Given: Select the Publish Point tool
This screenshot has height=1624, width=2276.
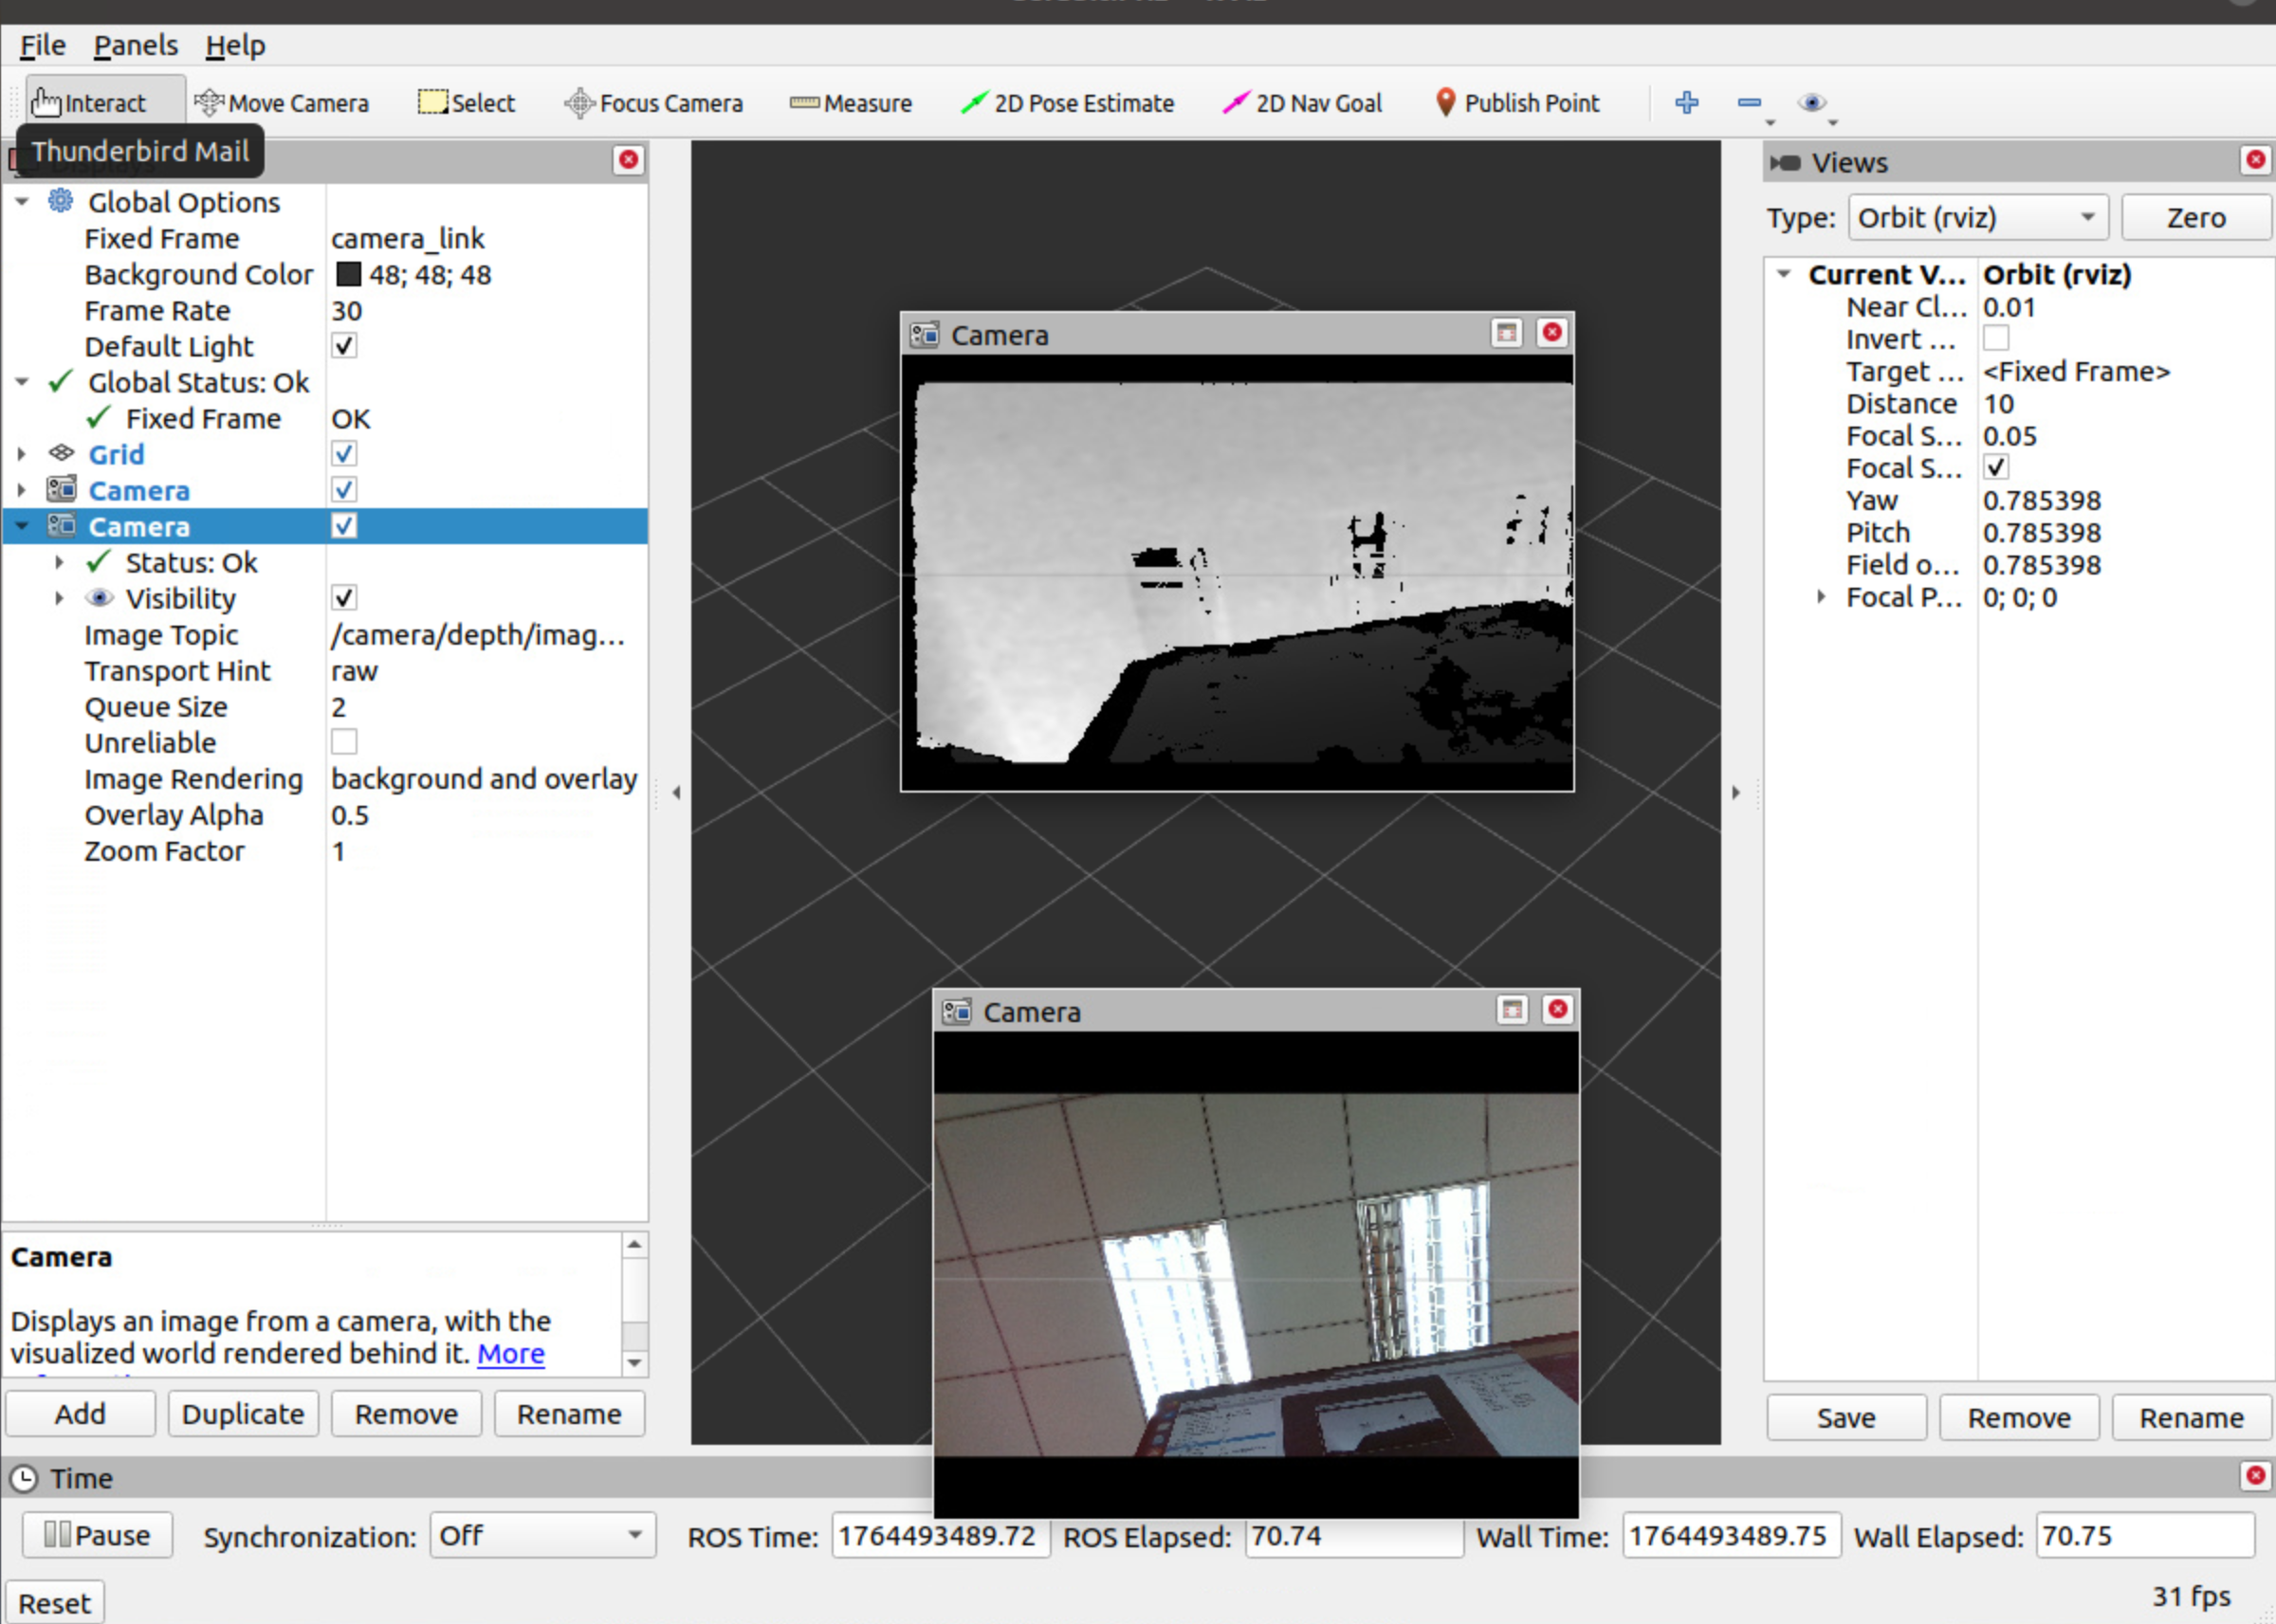Looking at the screenshot, I should (1517, 103).
